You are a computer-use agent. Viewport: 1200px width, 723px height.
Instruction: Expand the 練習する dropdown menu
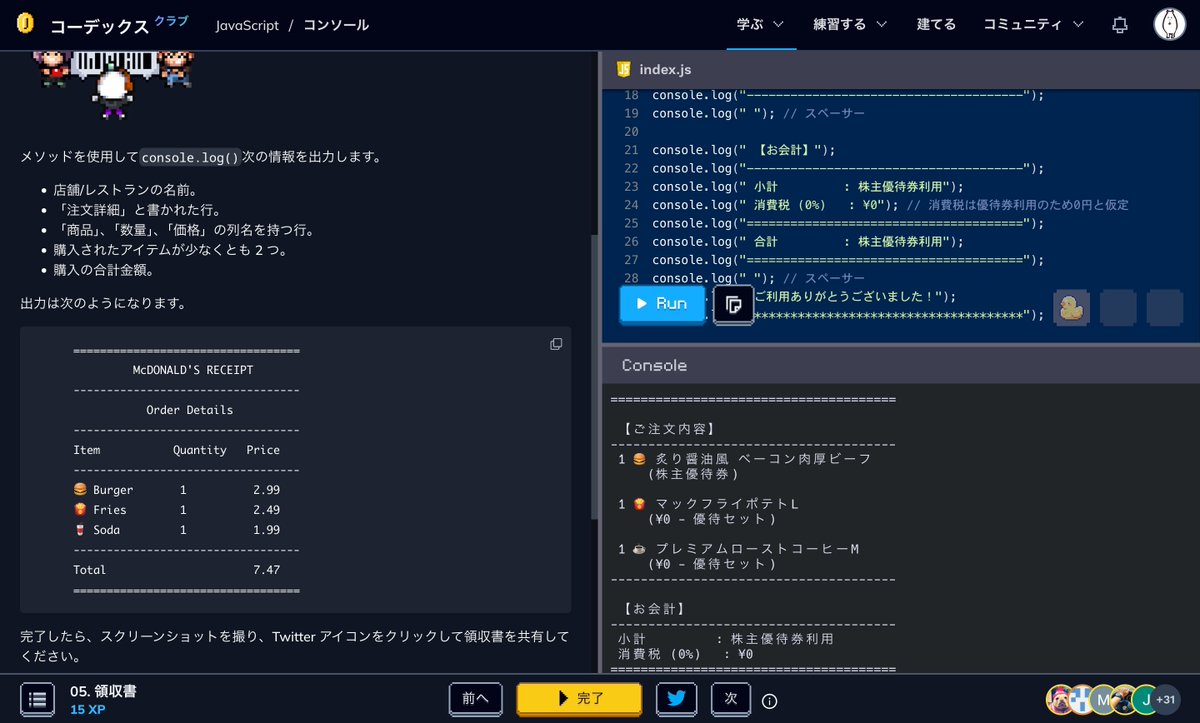pos(850,24)
